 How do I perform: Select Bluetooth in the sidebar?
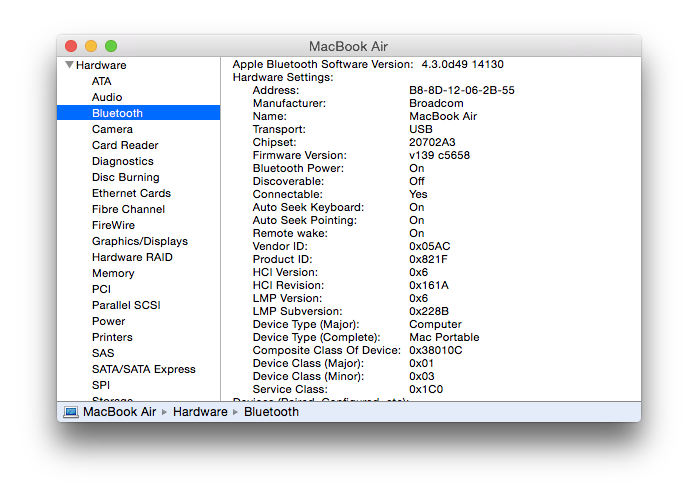[x=138, y=113]
